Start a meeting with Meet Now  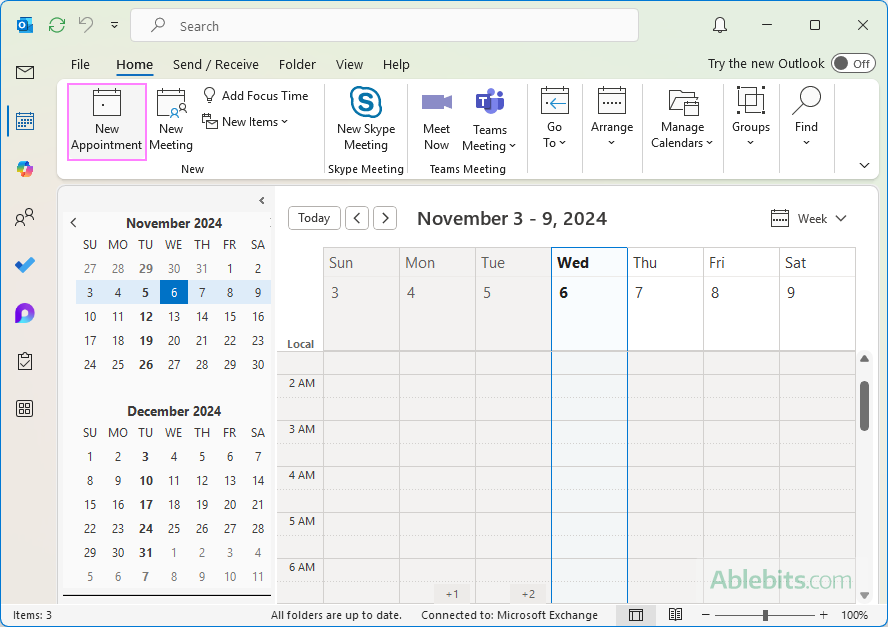click(436, 120)
